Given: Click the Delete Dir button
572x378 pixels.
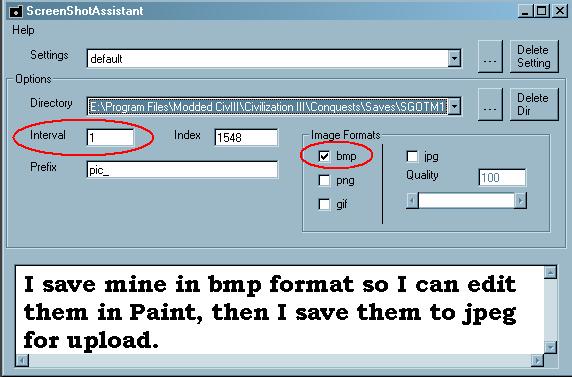Looking at the screenshot, I should pyautogui.click(x=534, y=104).
